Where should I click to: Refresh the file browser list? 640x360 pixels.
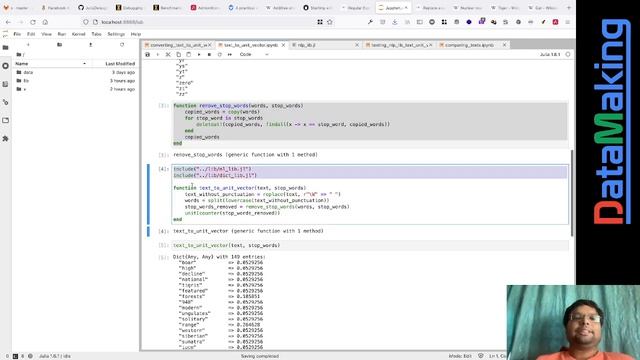pos(122,44)
